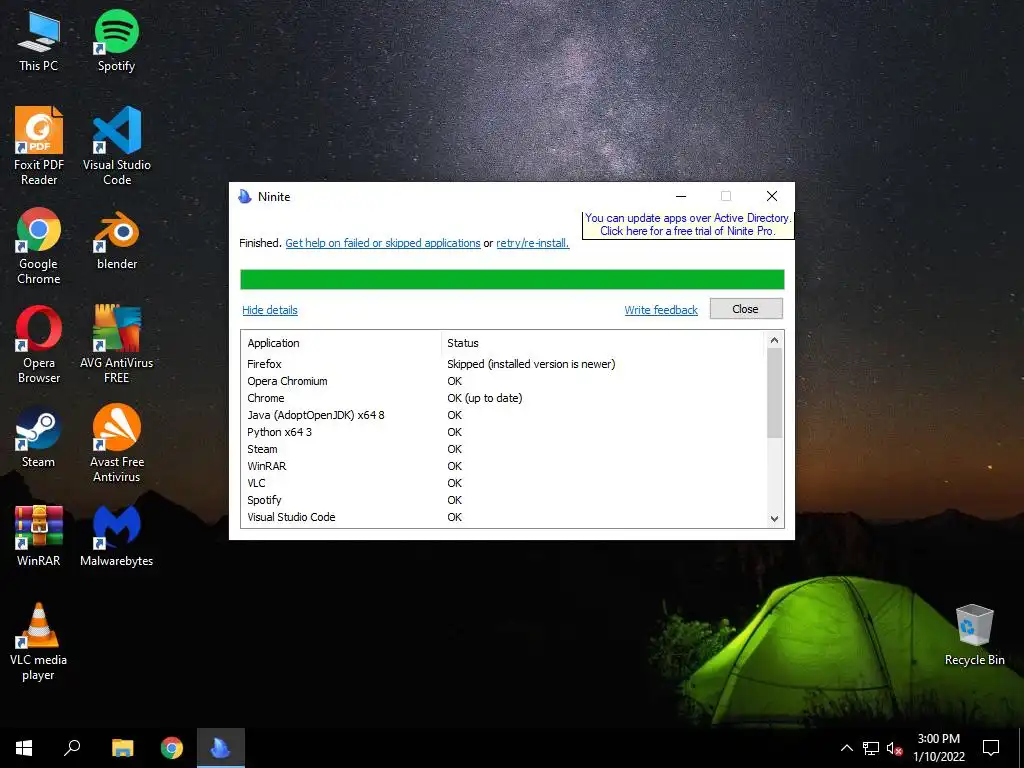Select the AVG AntiVirus FREE shortcut
1024x768 pixels.
[x=116, y=345]
